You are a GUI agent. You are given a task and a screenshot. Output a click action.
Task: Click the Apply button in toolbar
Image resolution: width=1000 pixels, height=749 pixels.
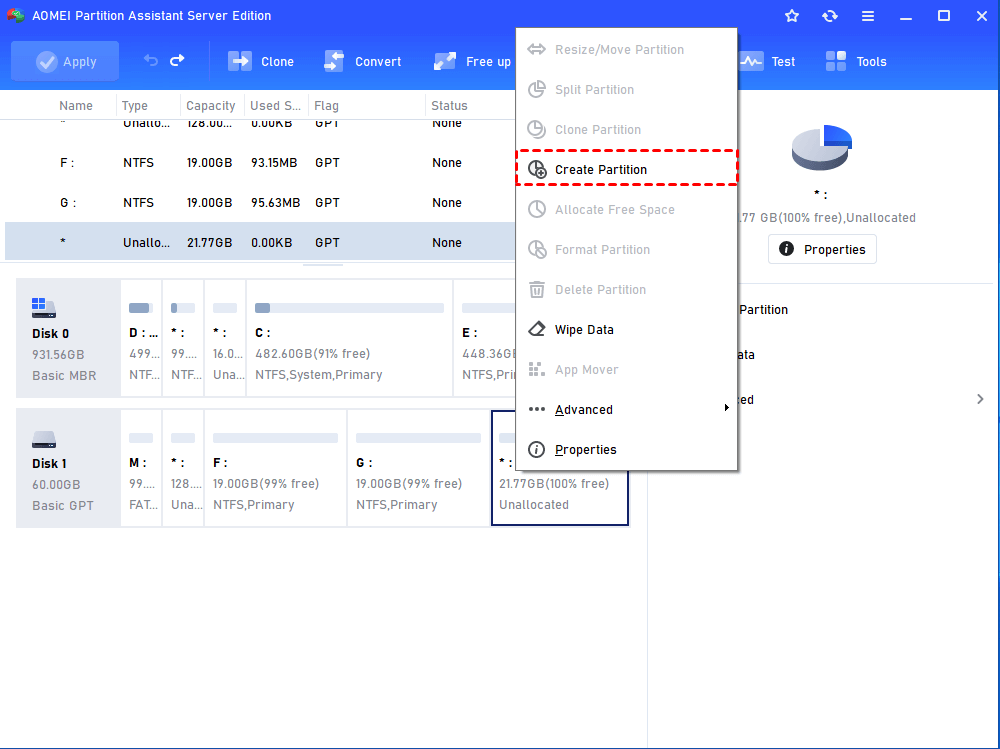(x=65, y=61)
